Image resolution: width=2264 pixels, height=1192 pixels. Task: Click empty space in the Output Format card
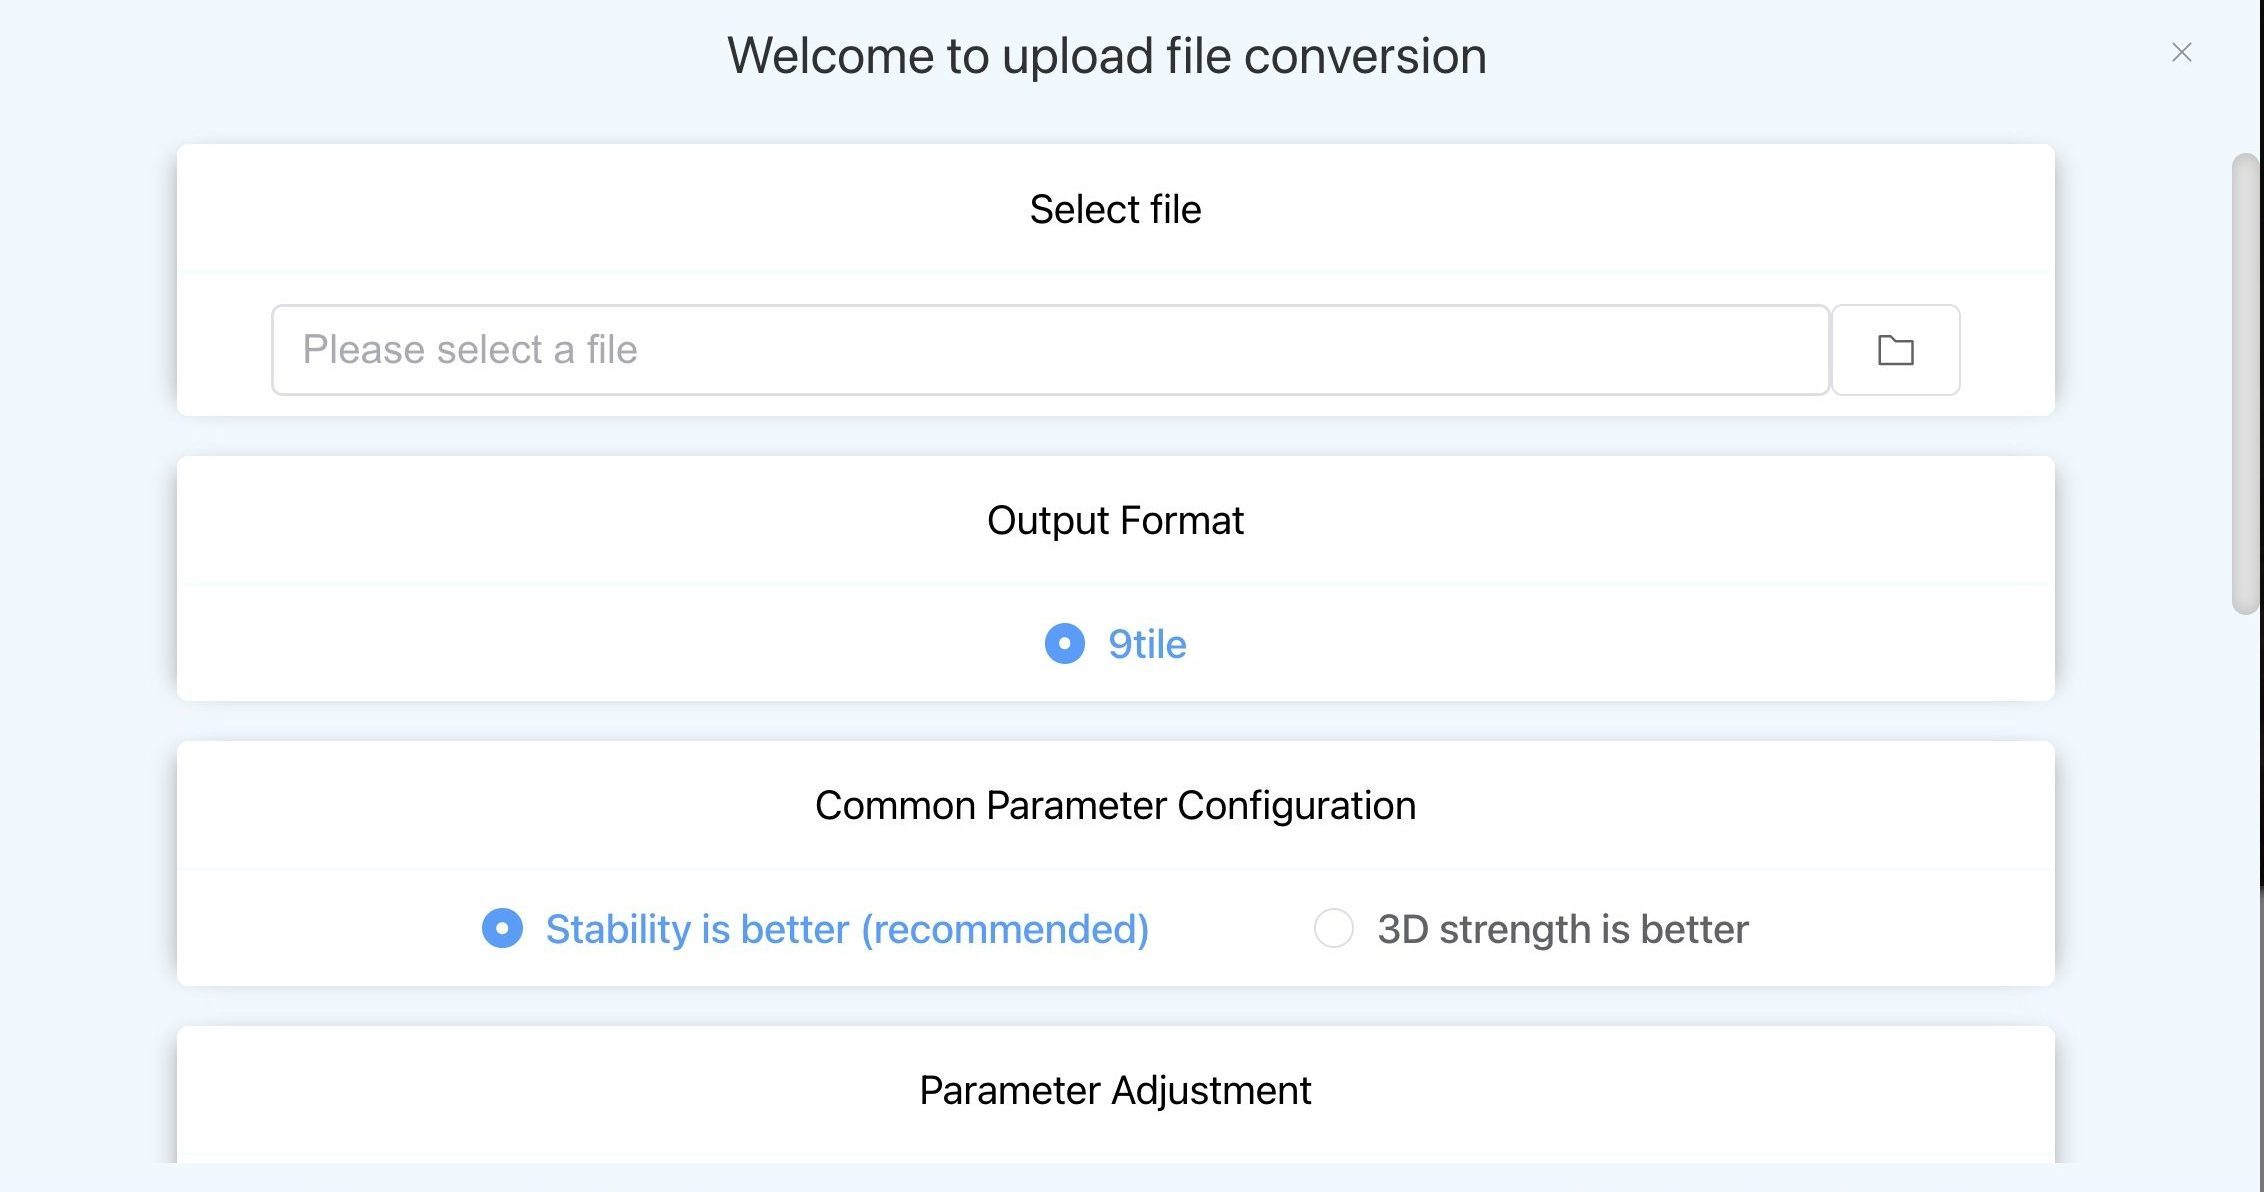click(600, 644)
